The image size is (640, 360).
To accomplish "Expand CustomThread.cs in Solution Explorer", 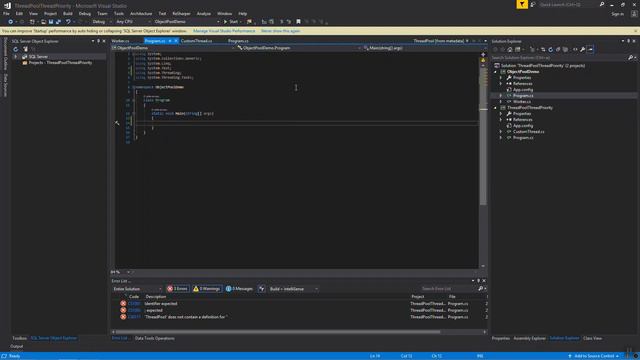I will tap(501, 132).
